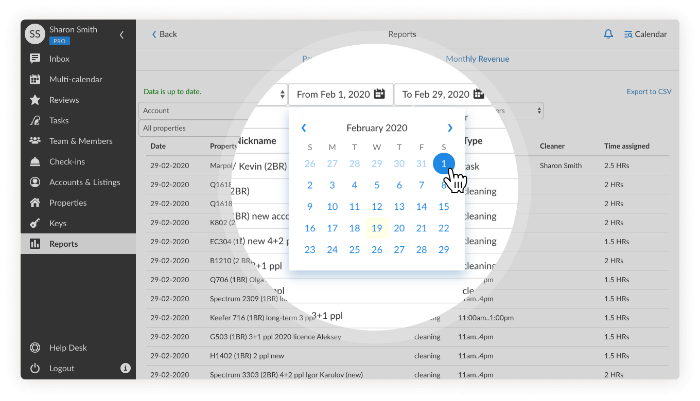Click the Help Desk globe icon

(x=35, y=348)
